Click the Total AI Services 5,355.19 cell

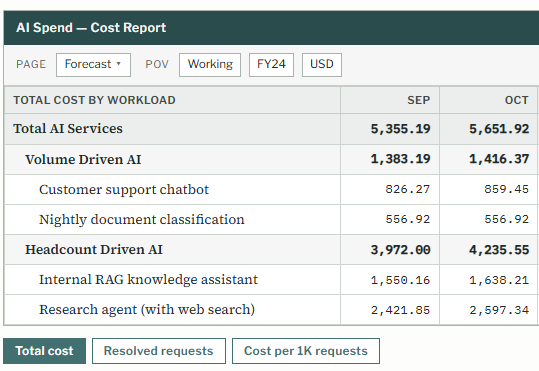tap(390, 129)
